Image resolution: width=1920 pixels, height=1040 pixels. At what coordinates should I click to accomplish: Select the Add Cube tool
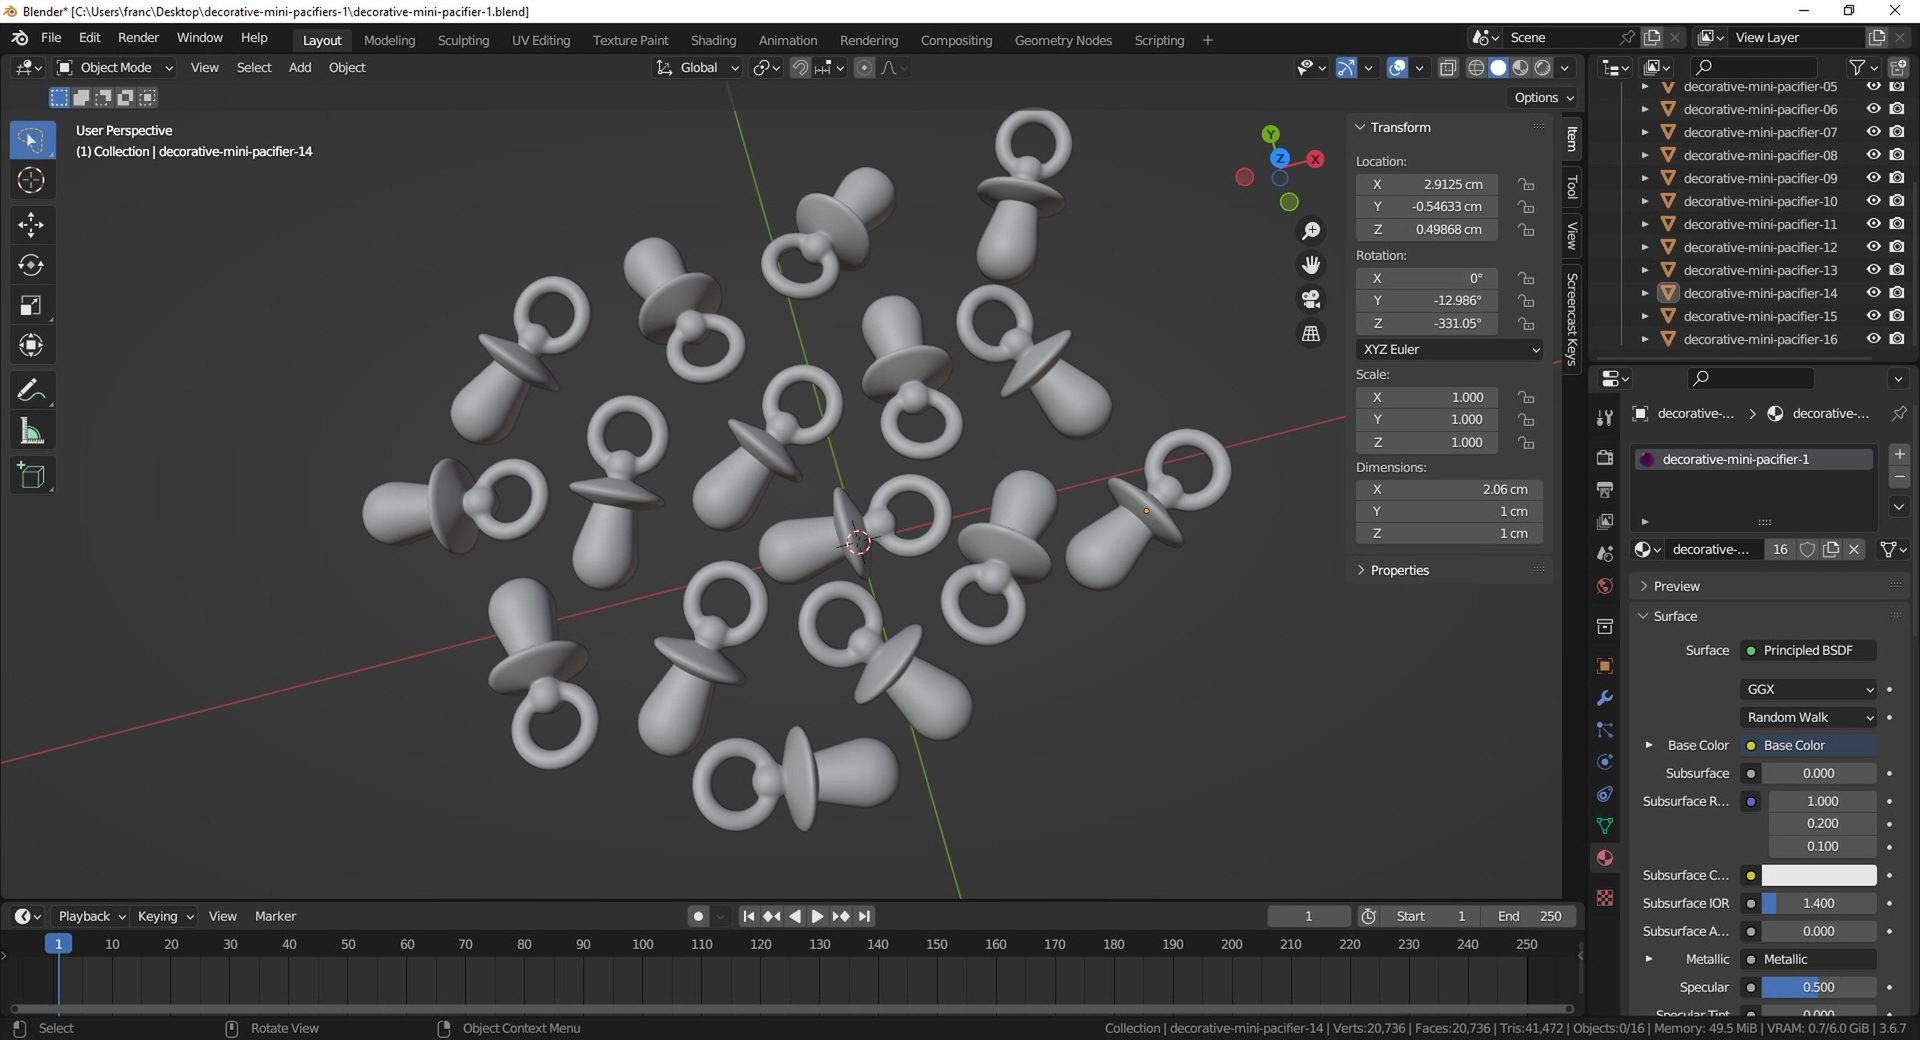[31, 475]
